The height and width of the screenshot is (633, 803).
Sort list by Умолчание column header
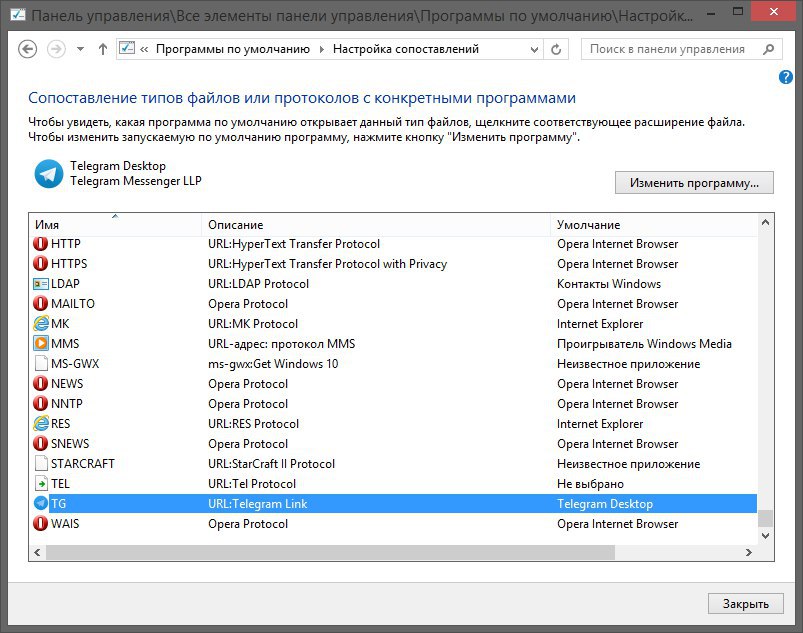653,225
